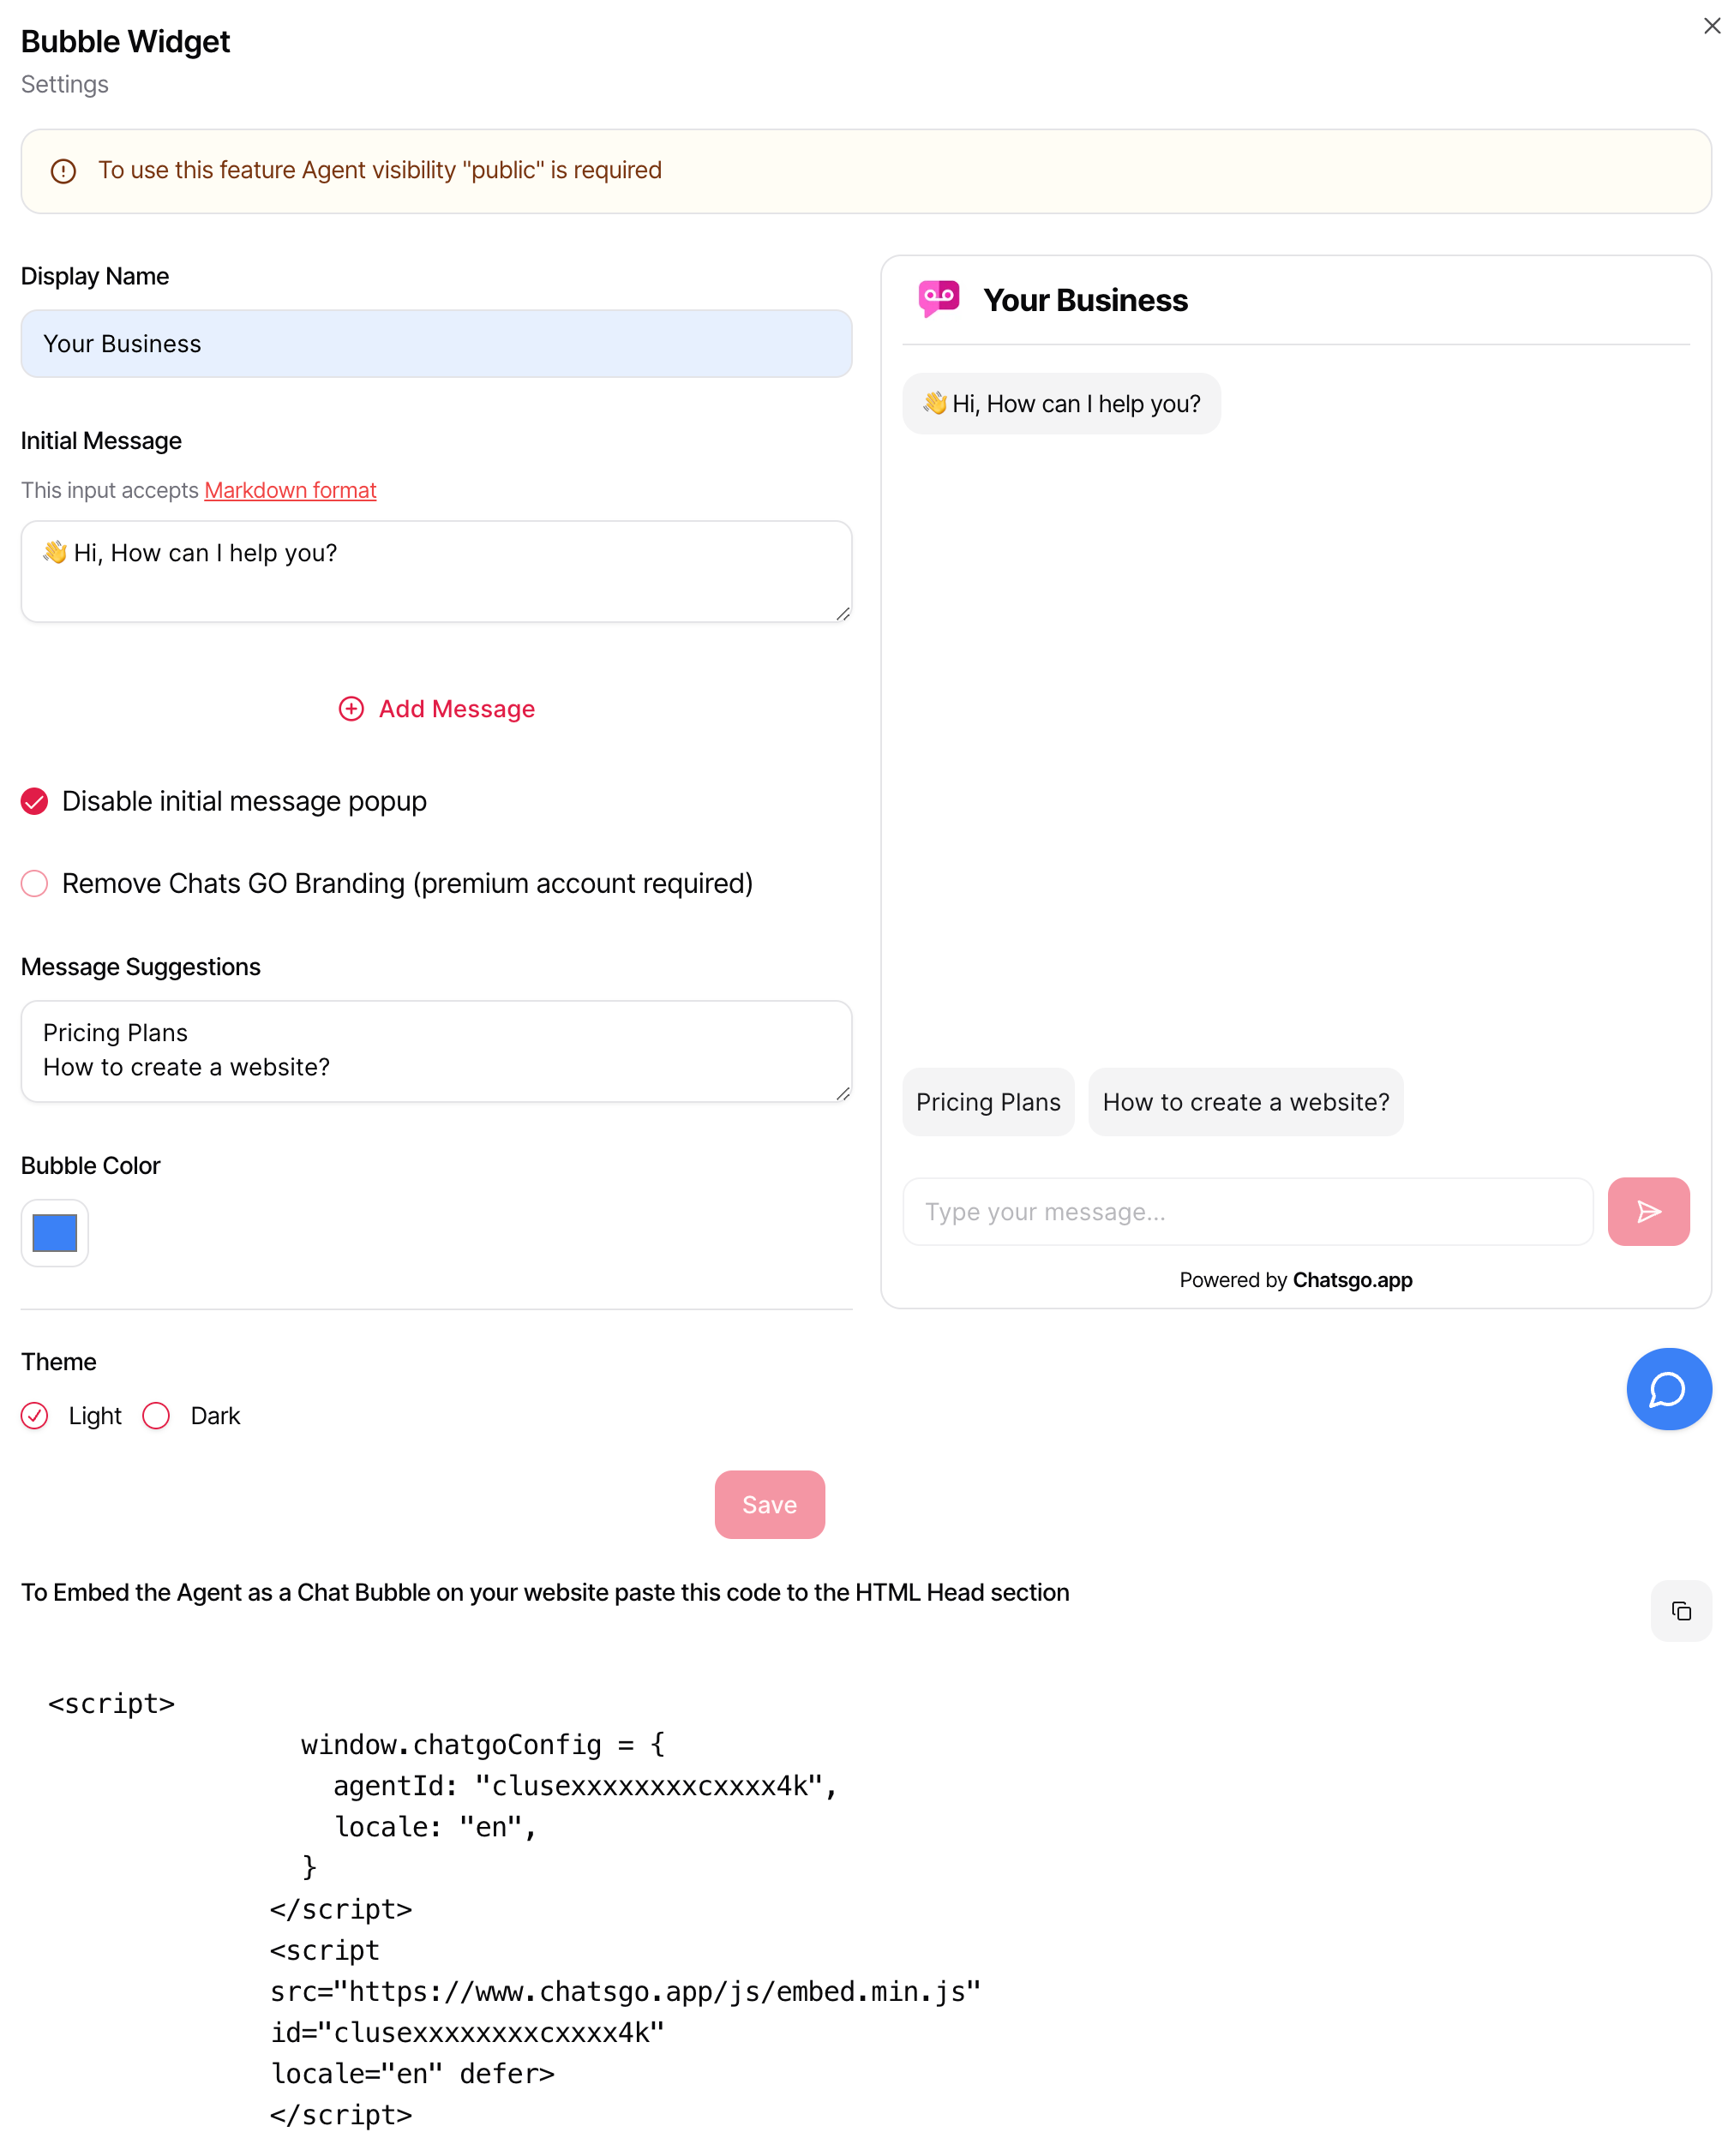Screen dimensions: 1734x2156
Task: Click the greeting message bubble in preview
Action: click(x=1061, y=404)
